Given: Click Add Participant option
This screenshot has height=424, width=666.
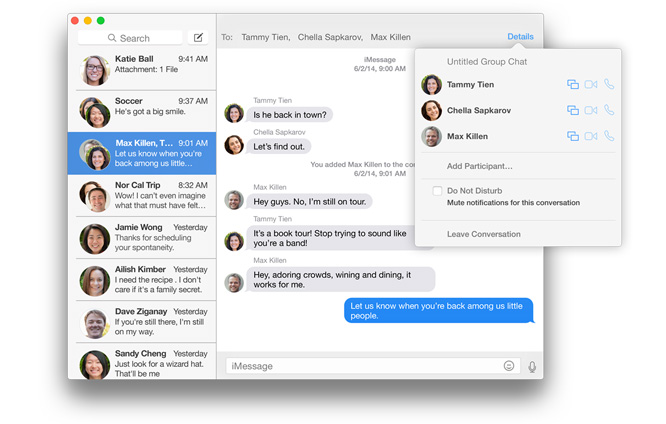Looking at the screenshot, I should click(479, 166).
